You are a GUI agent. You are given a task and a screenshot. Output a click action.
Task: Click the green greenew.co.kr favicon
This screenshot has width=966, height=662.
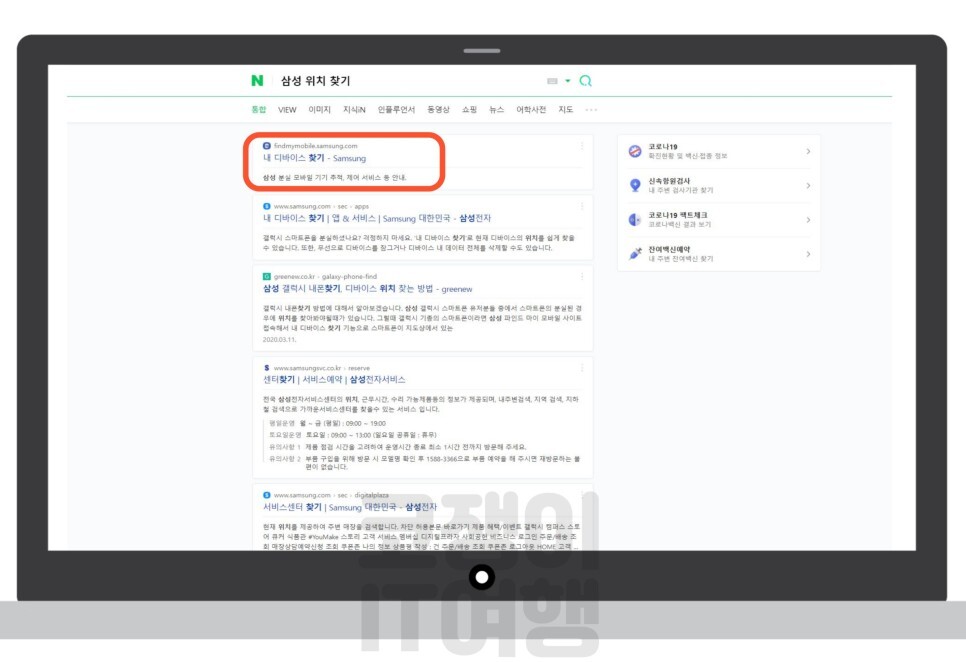[267, 277]
